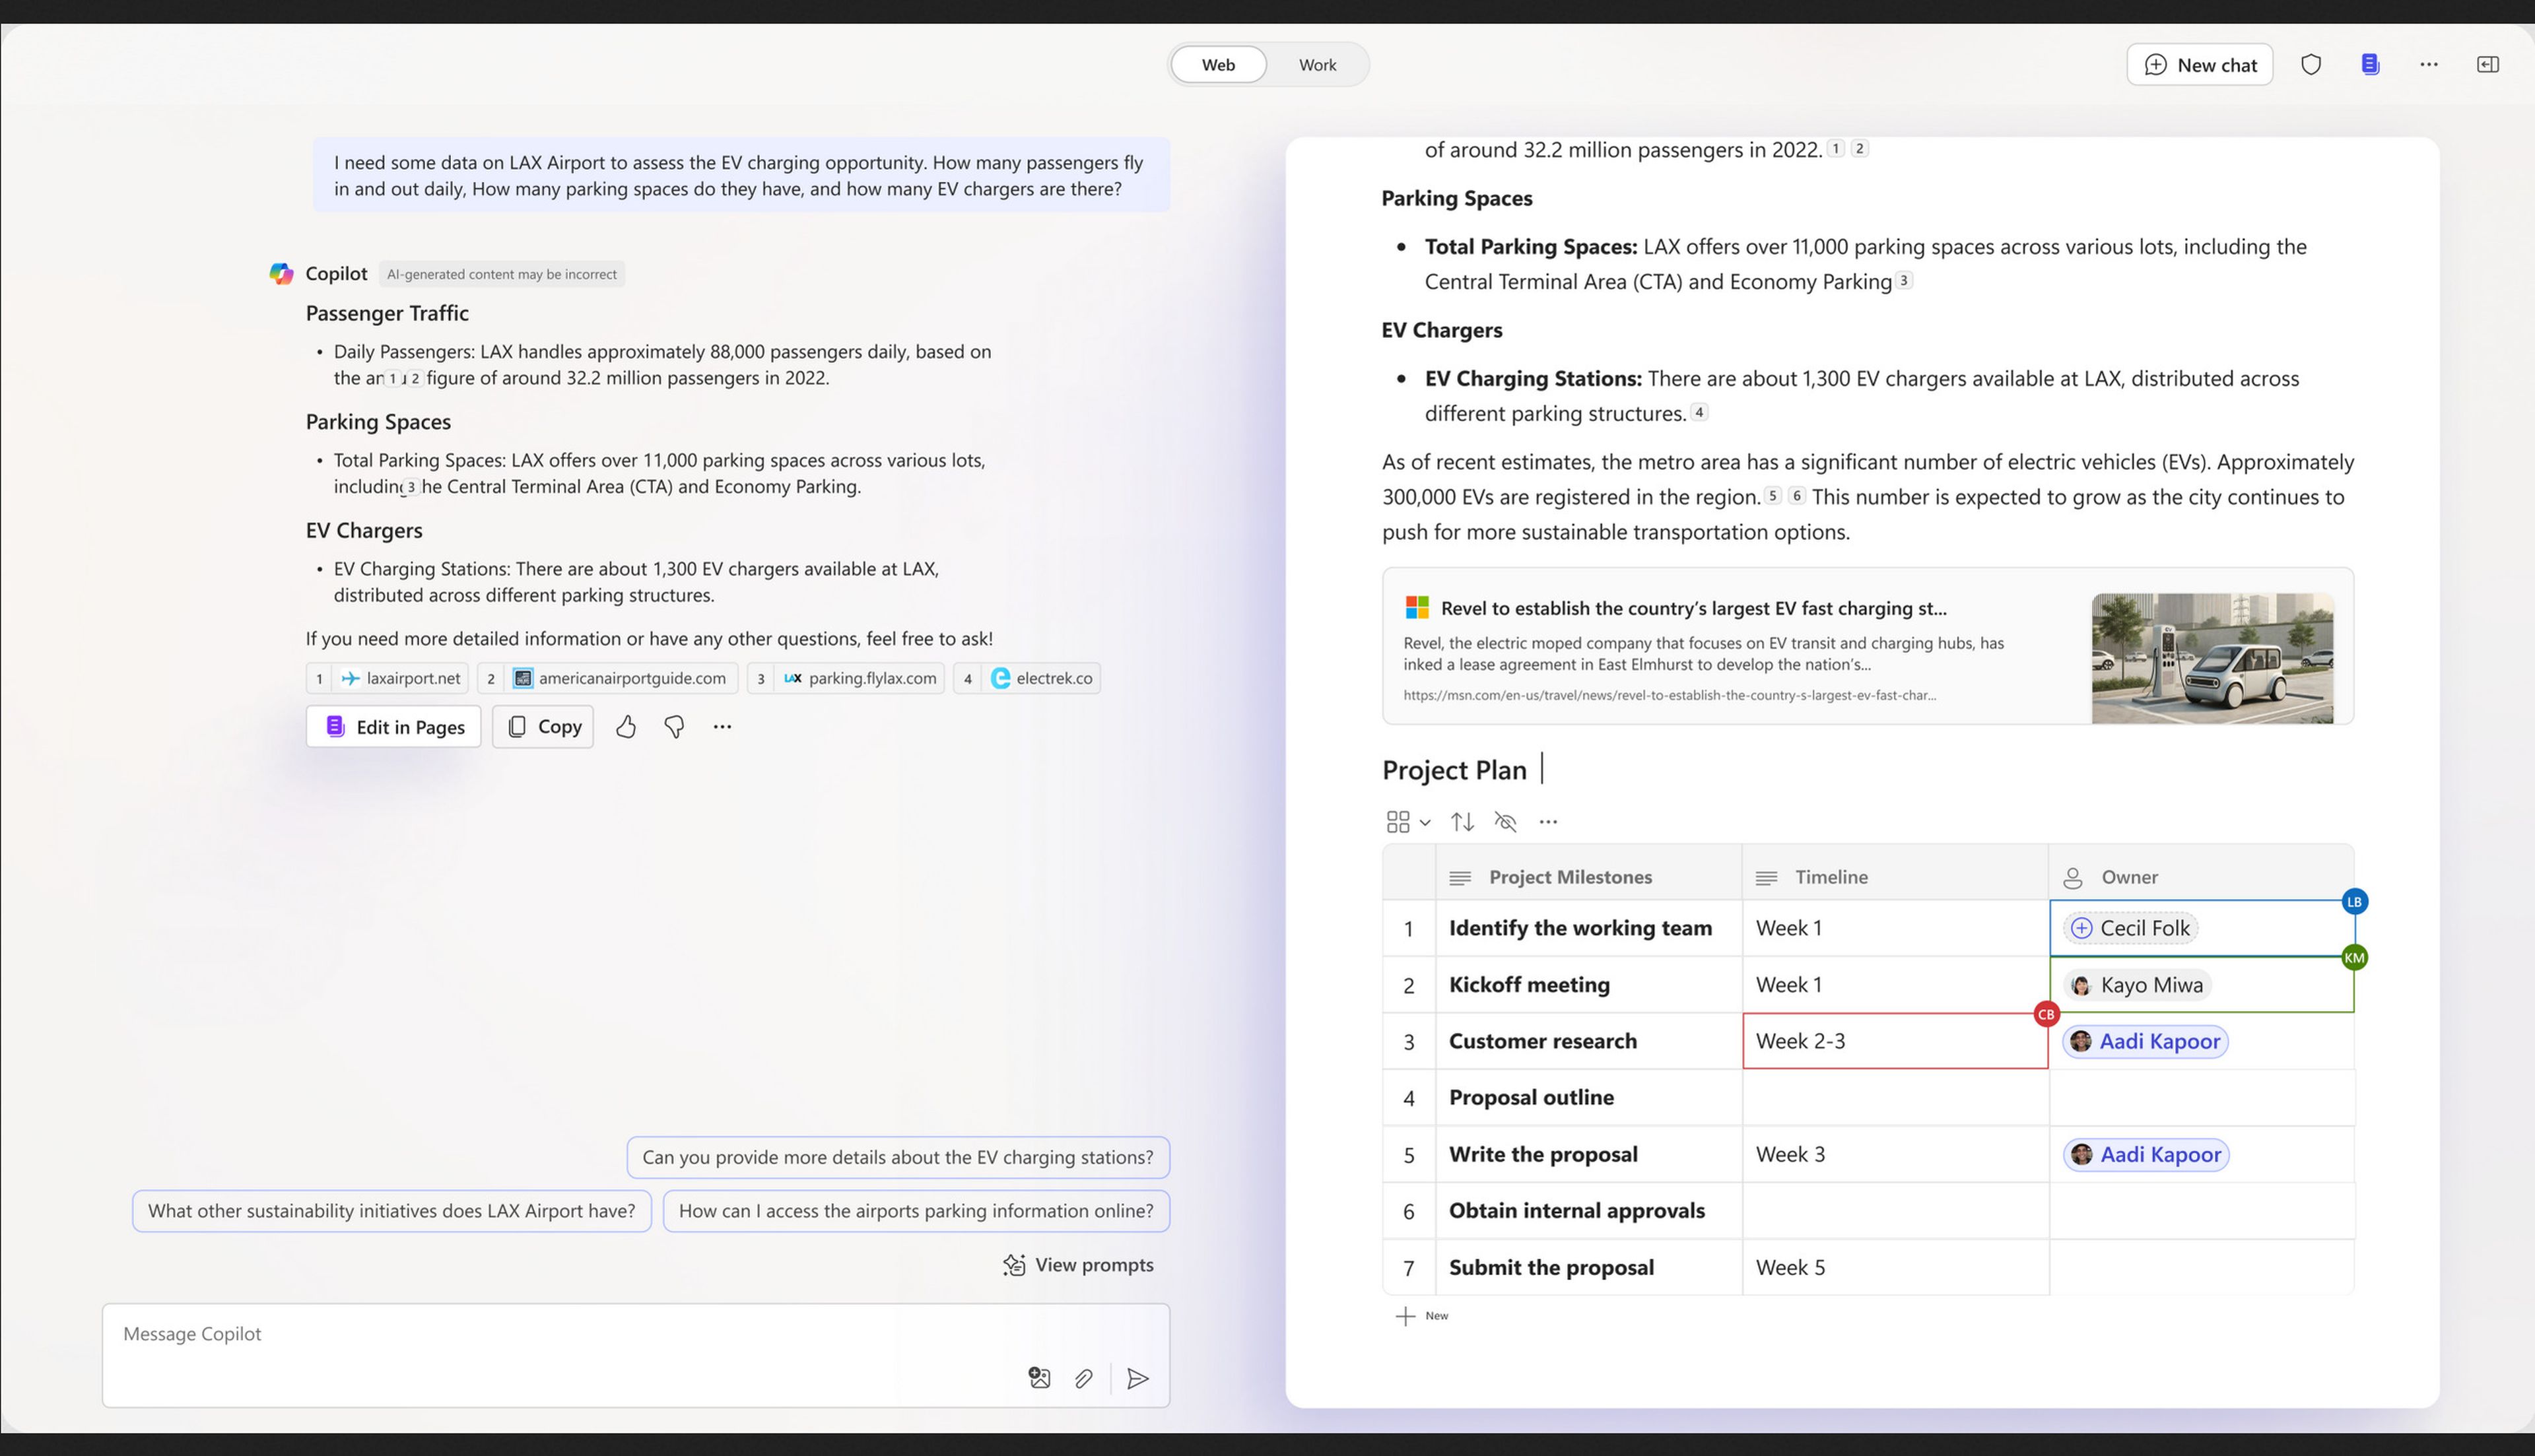Screen dimensions: 2535x1456
Task: Toggle hidden fields eye icon in table
Action: coord(1506,822)
